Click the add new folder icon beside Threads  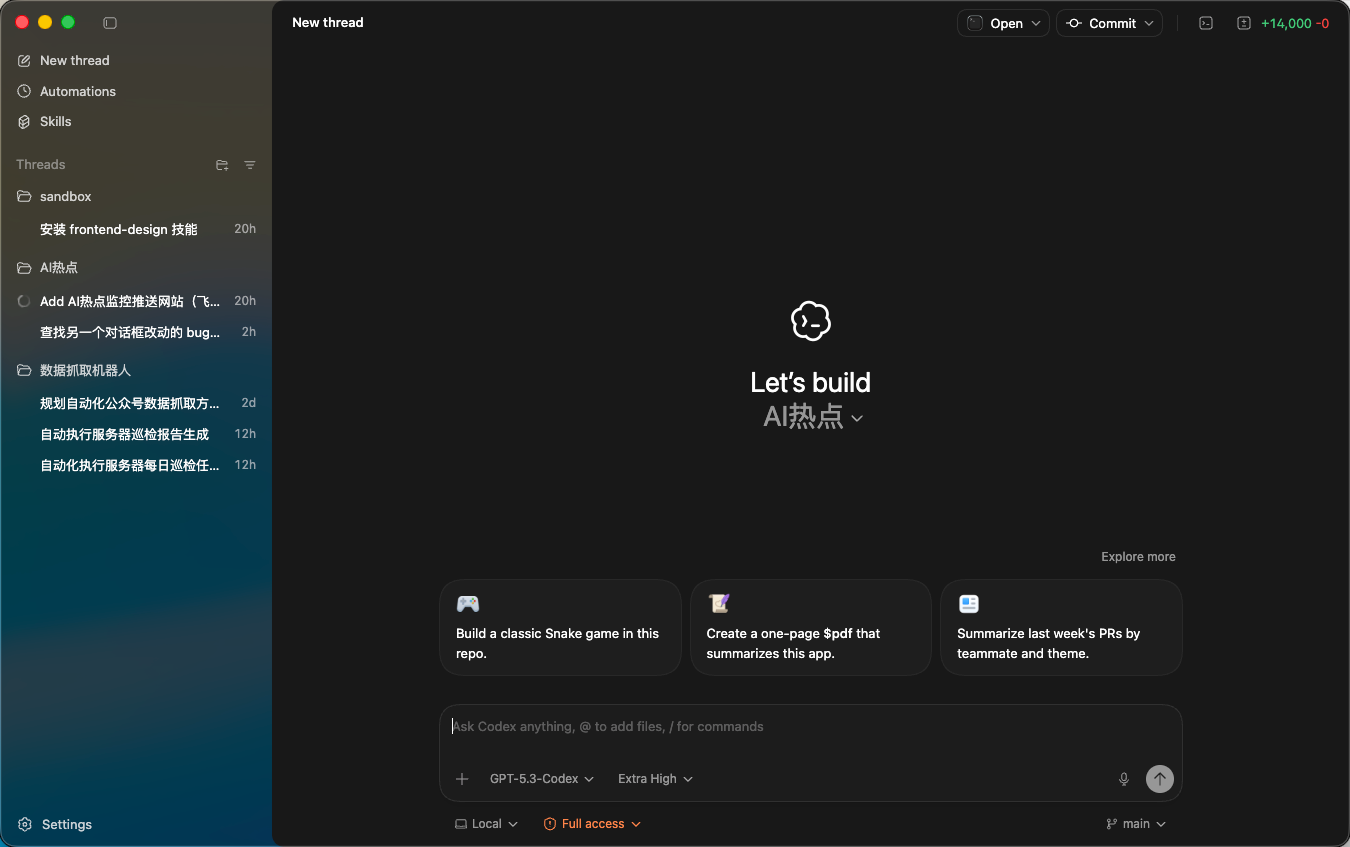[x=222, y=165]
